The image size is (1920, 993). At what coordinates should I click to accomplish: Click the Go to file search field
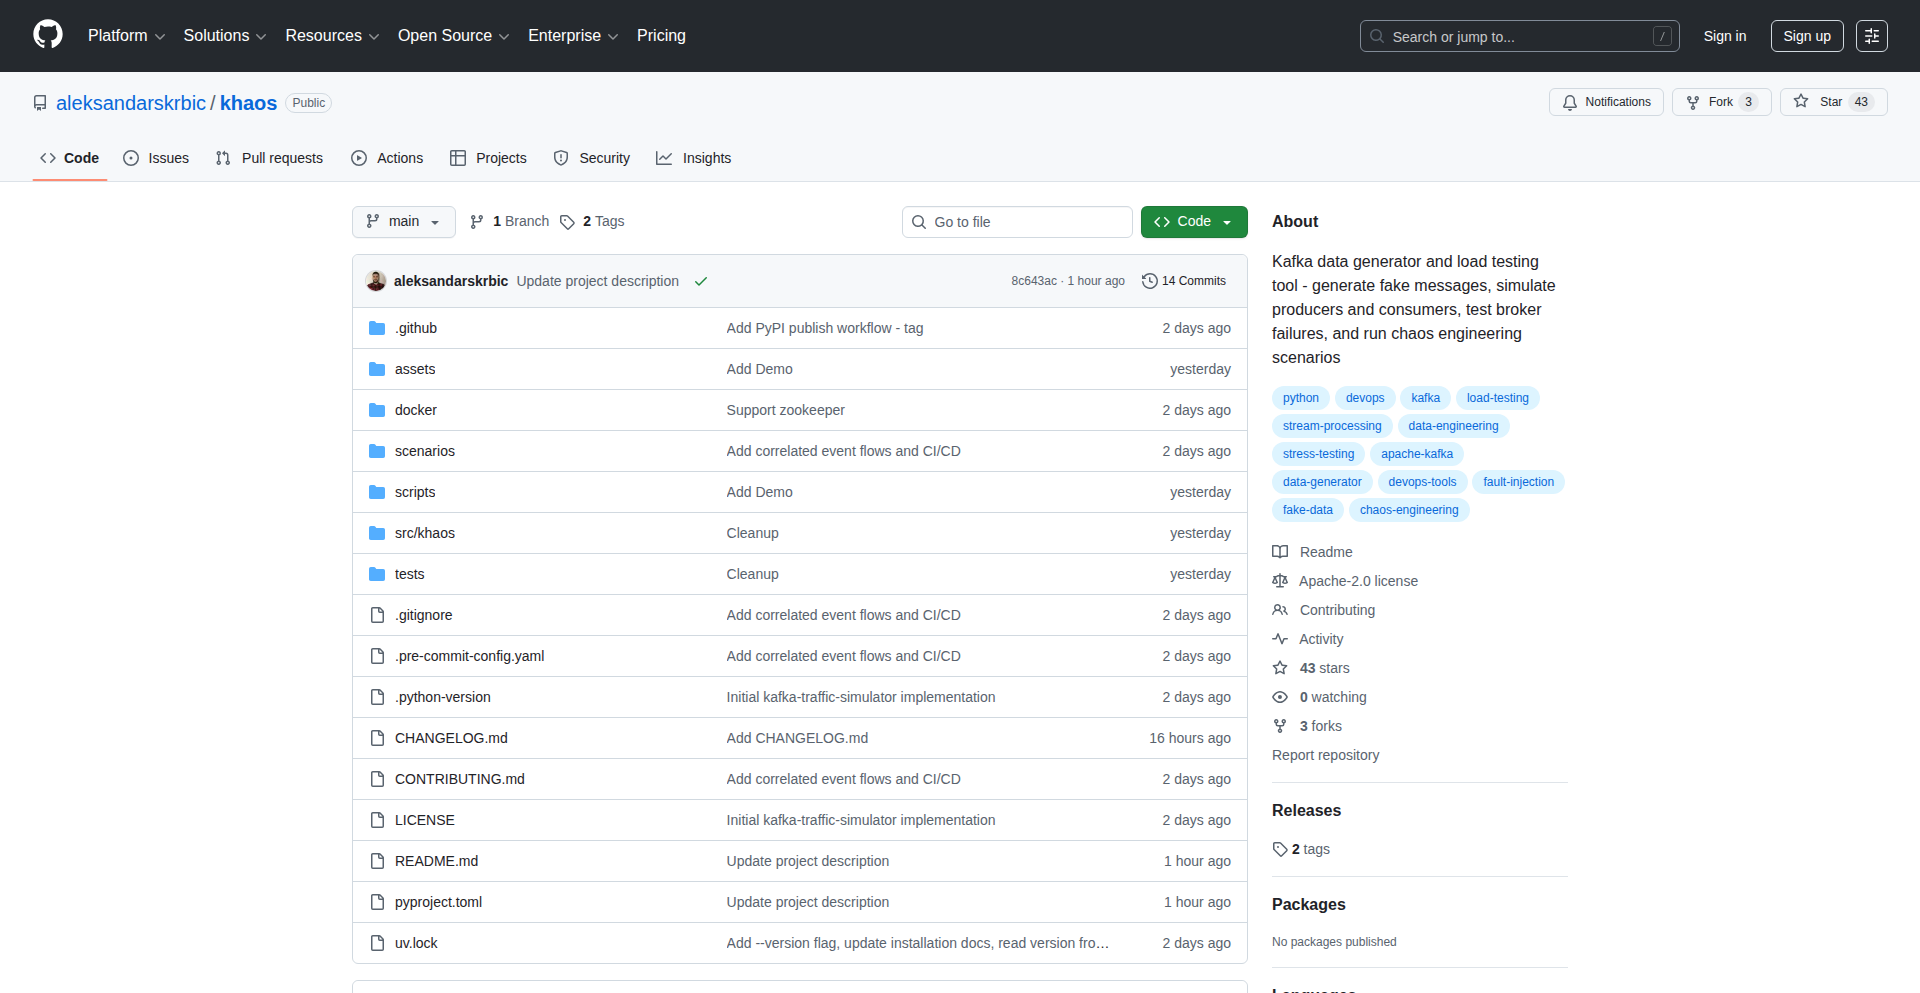pos(1017,221)
